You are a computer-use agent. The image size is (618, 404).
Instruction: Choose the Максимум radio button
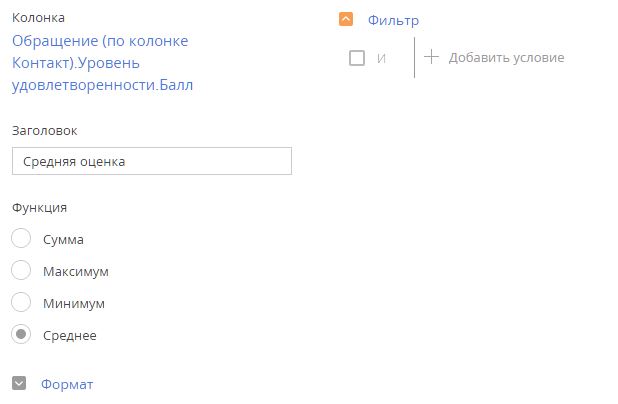(x=21, y=270)
